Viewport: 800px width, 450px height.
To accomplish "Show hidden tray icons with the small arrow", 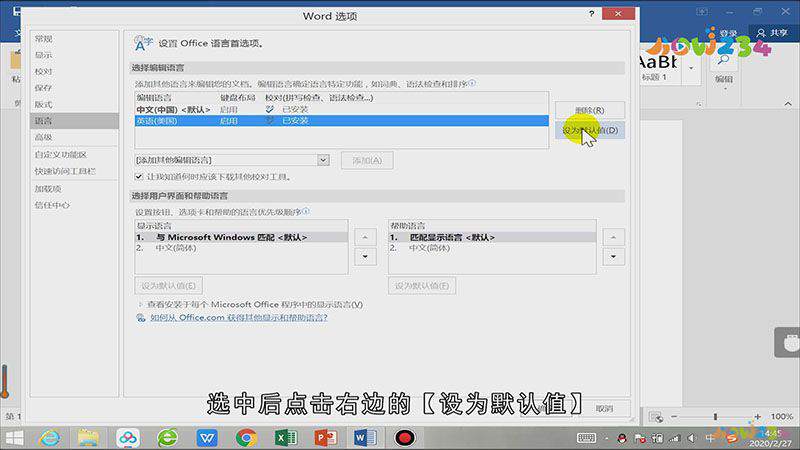I will tap(607, 438).
